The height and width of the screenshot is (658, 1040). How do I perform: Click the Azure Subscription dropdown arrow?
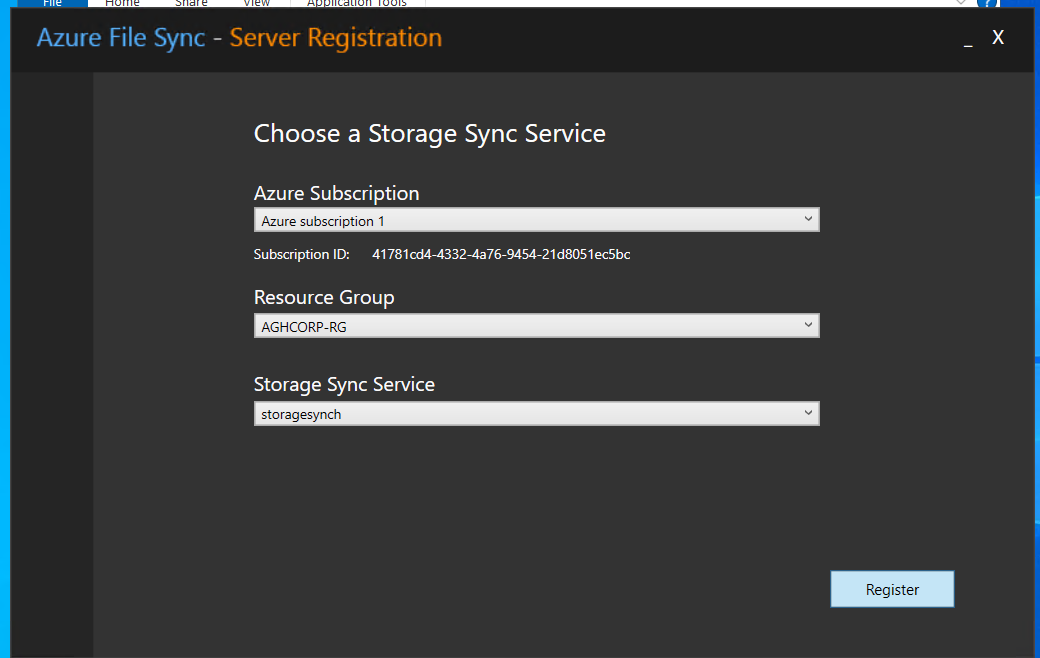[x=808, y=220]
